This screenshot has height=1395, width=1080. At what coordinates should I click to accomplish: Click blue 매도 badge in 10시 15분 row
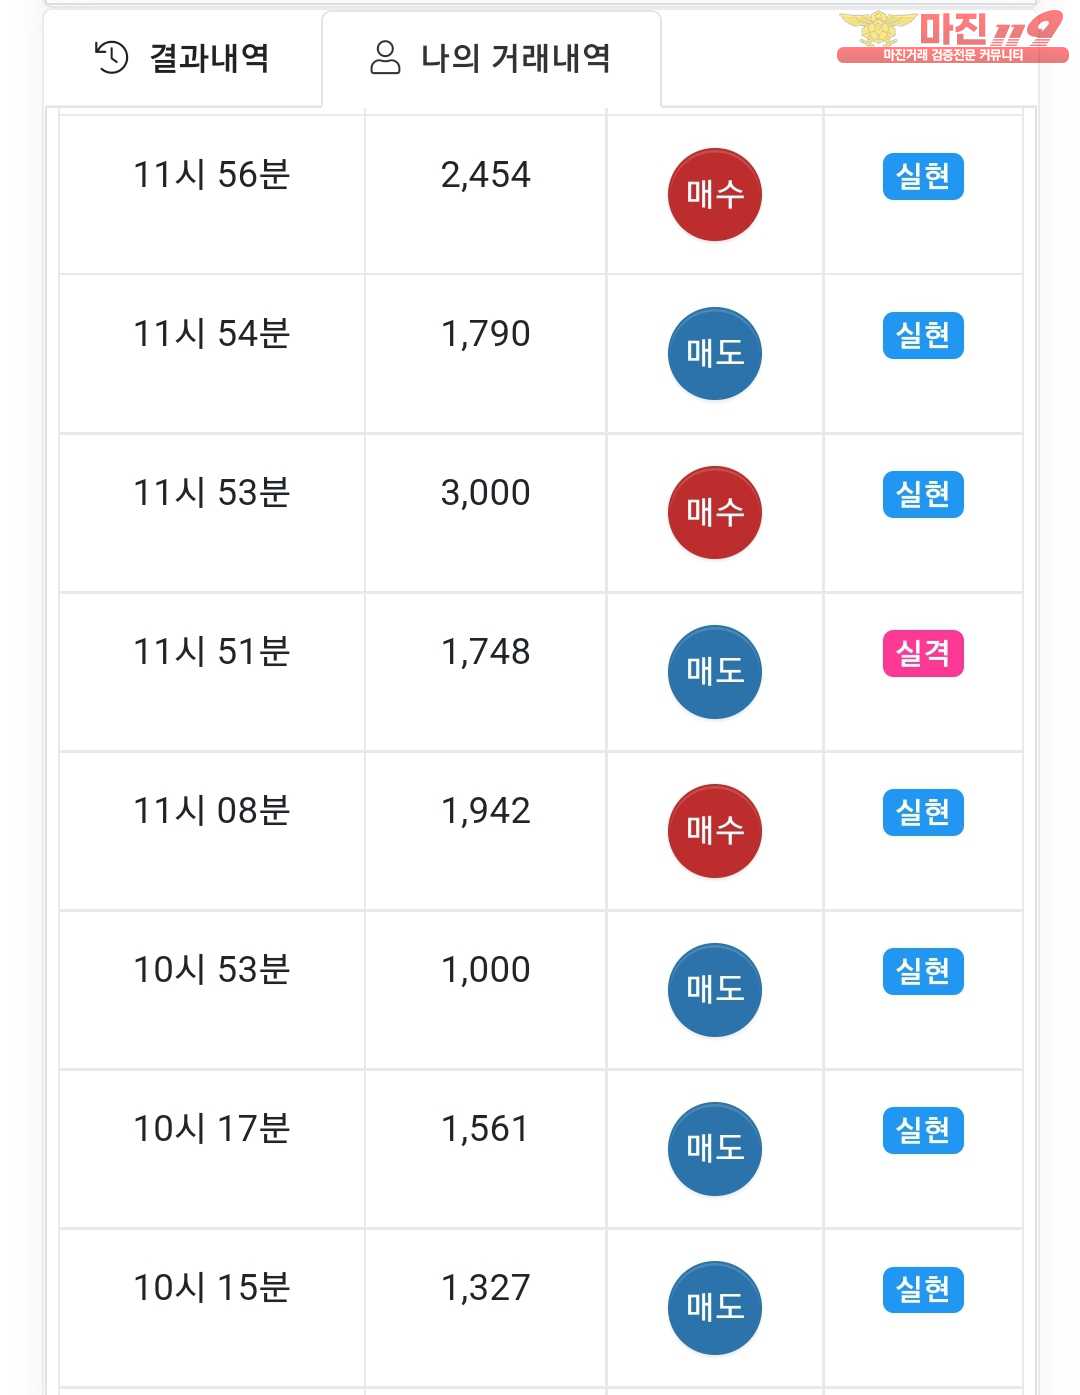[714, 1308]
